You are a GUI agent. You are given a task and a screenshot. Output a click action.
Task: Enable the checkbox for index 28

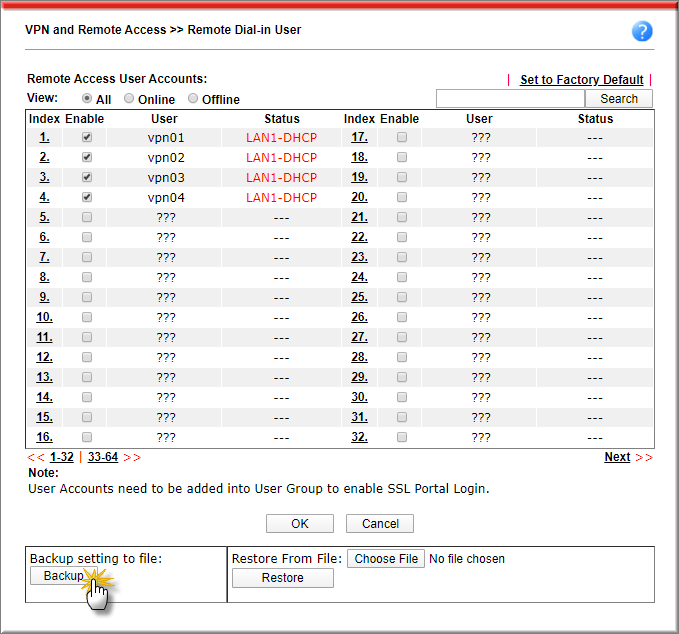(x=402, y=357)
